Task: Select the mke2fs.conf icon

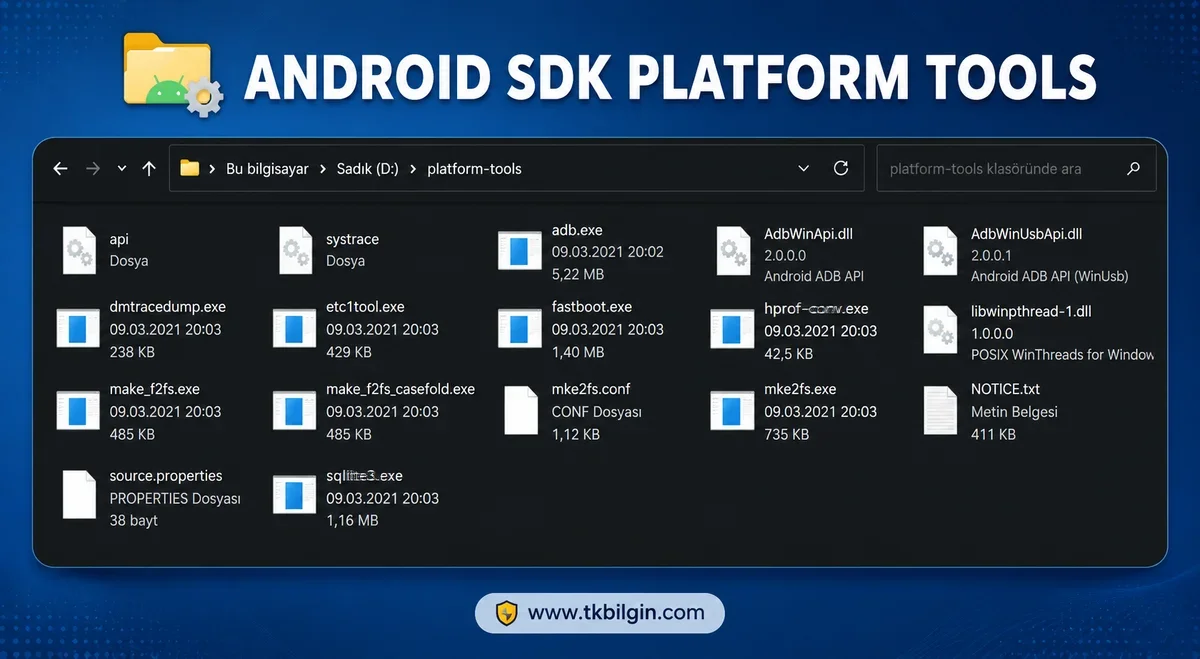Action: pos(522,410)
